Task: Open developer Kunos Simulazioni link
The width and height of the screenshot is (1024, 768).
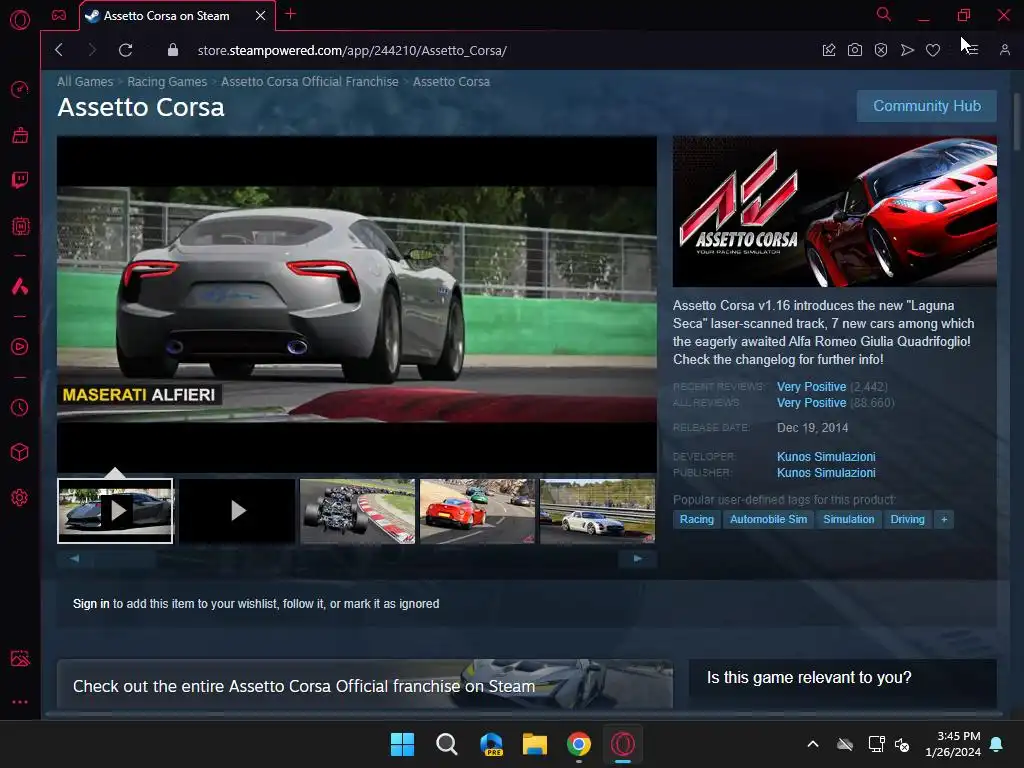Action: (x=826, y=456)
